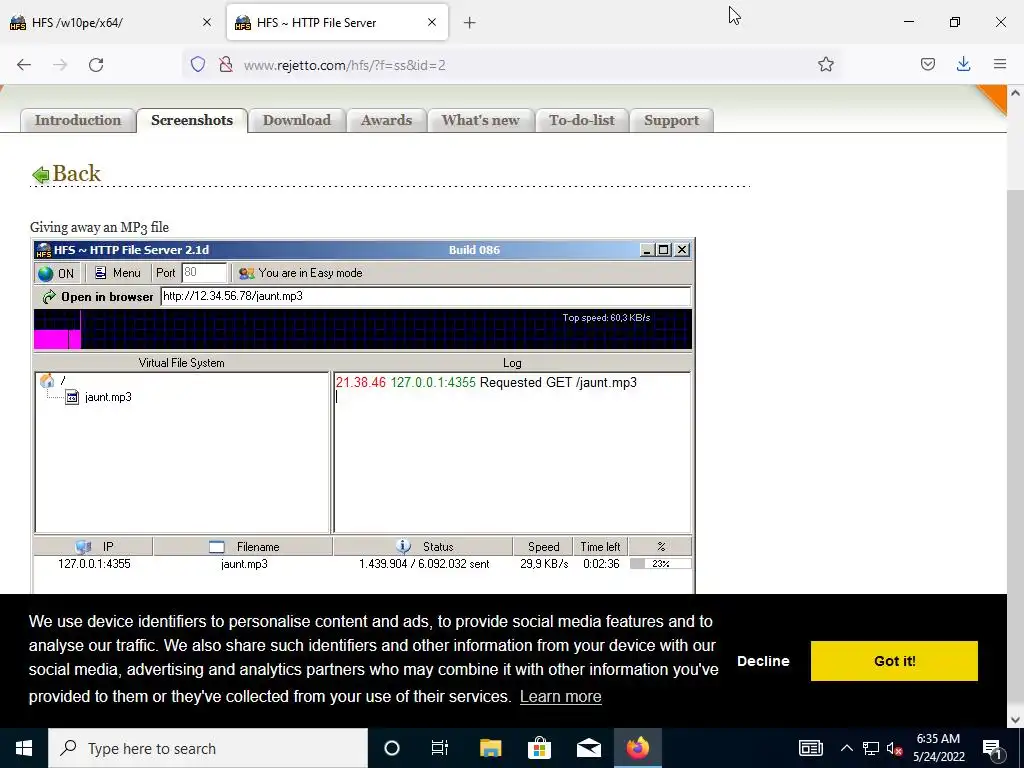This screenshot has height=768, width=1024.
Task: Open the Introduction tab
Action: click(x=78, y=121)
